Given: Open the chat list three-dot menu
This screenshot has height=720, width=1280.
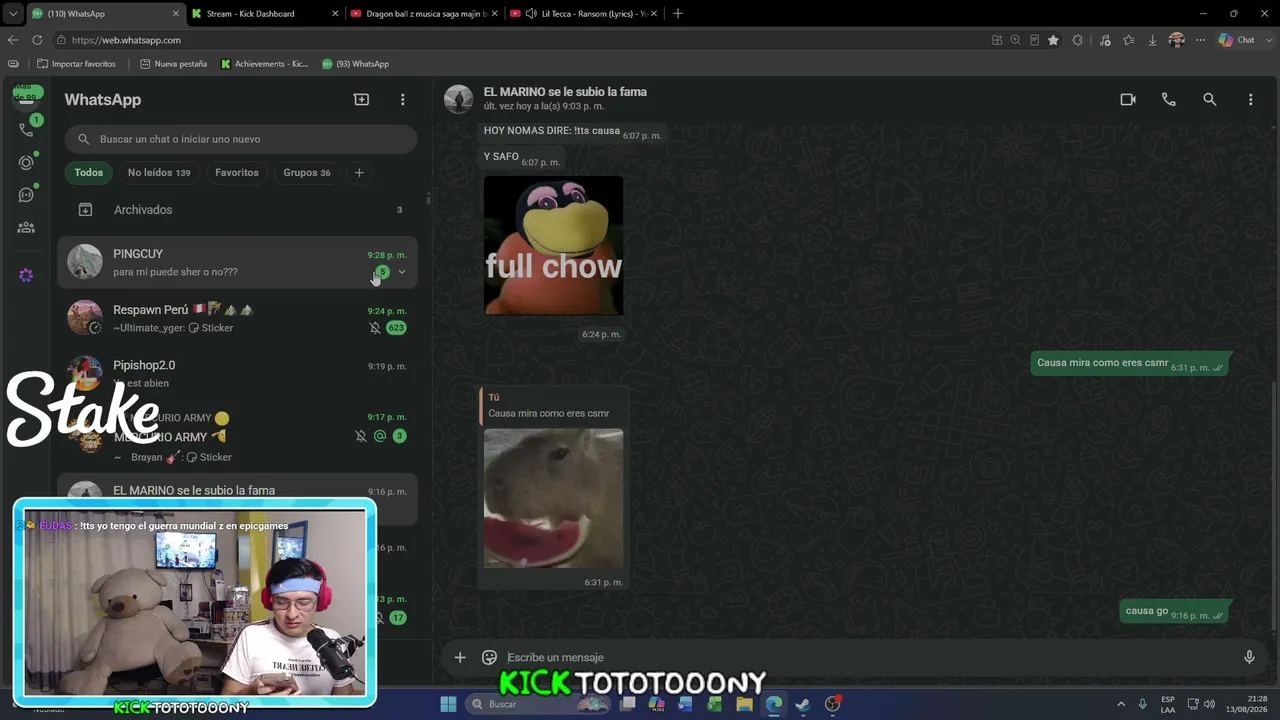Looking at the screenshot, I should pos(403,100).
